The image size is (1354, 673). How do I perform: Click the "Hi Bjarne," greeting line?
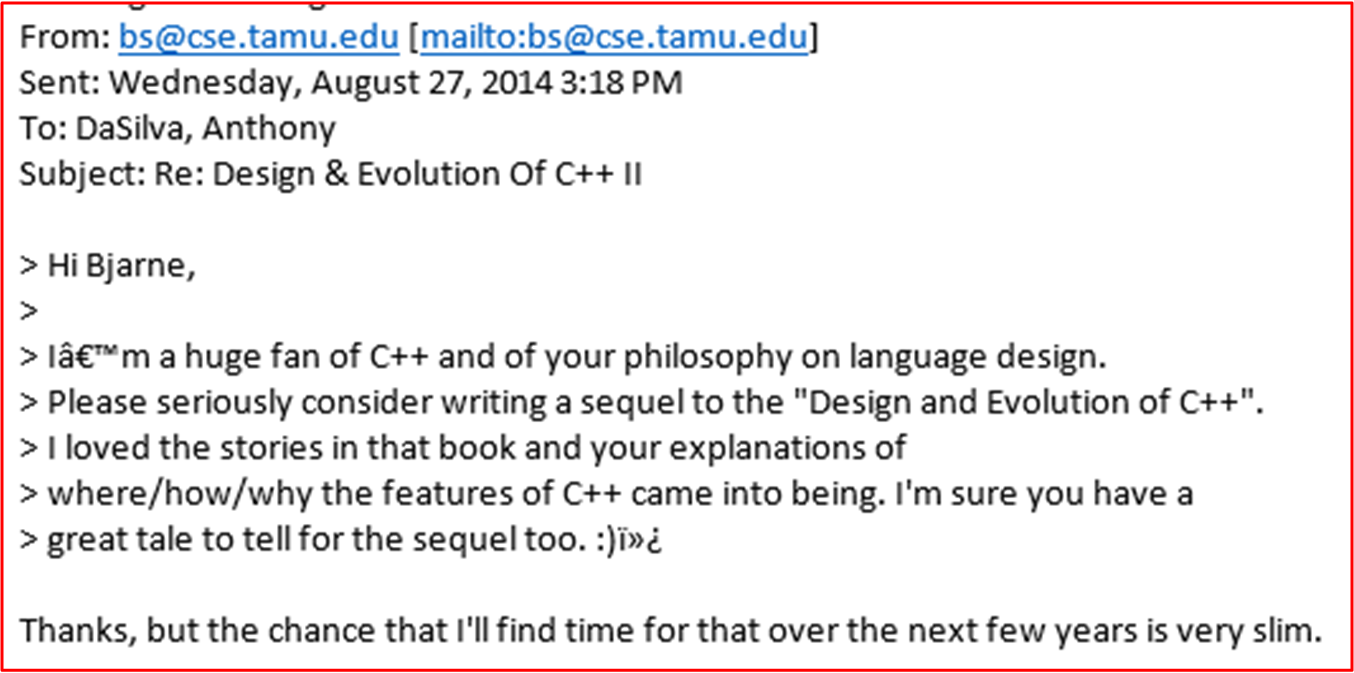point(108,265)
